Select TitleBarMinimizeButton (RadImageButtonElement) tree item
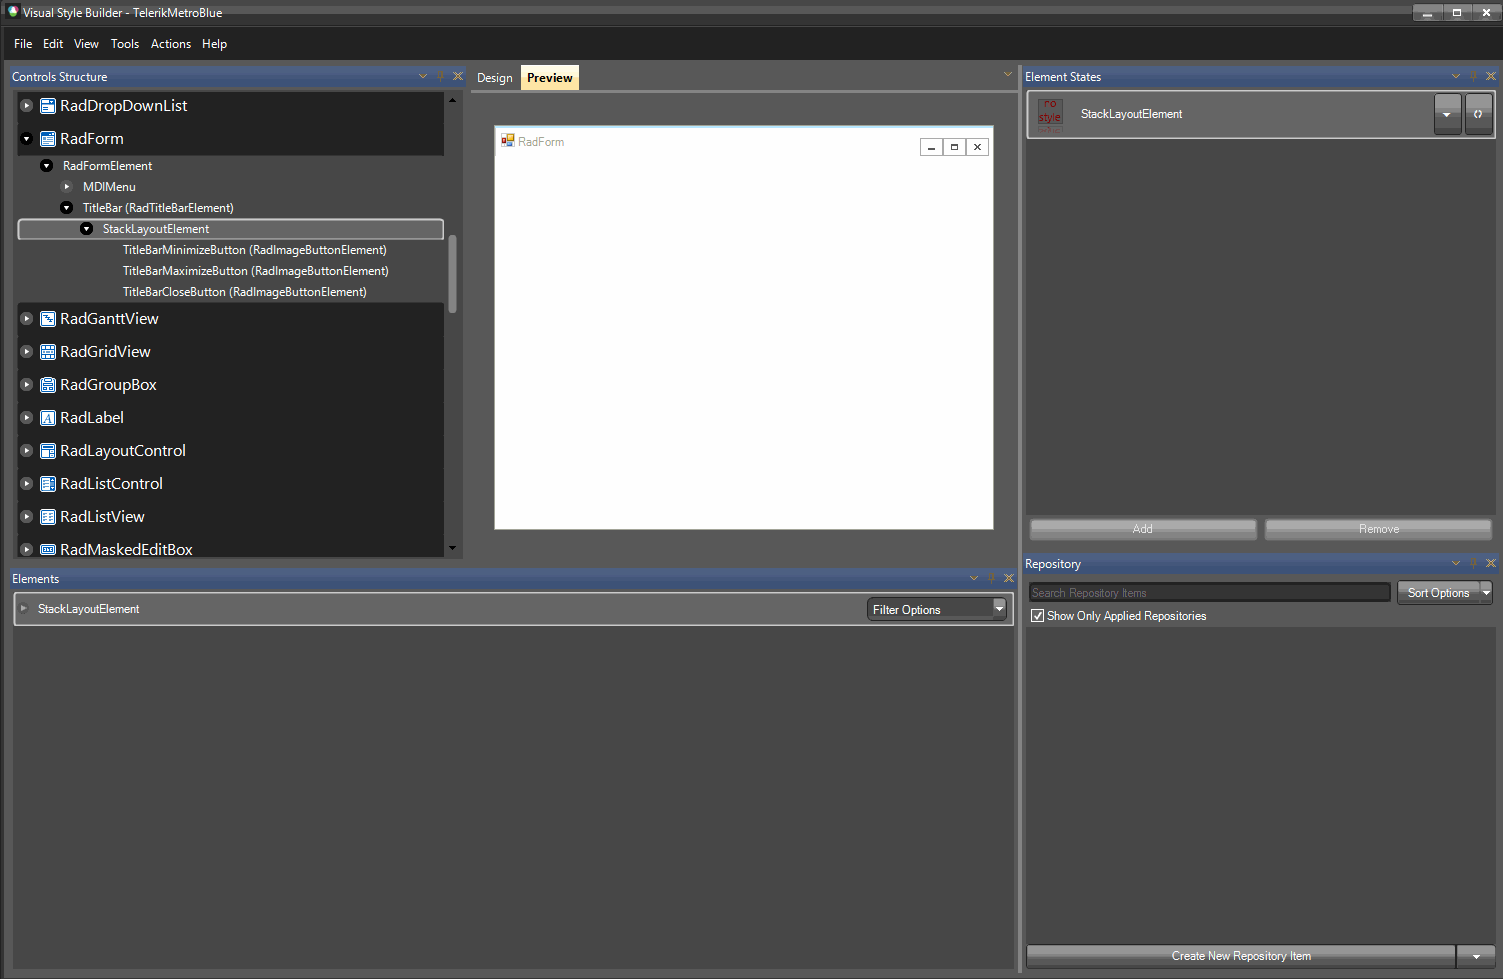The height and width of the screenshot is (979, 1503). coord(255,250)
